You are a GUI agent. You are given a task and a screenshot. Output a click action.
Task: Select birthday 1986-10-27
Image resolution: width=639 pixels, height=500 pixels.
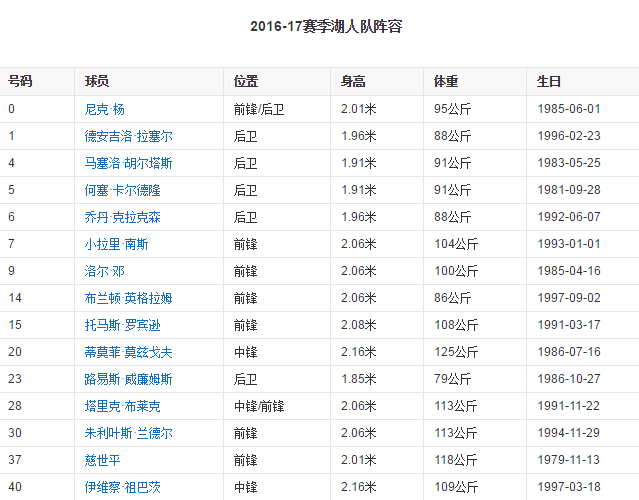click(569, 379)
